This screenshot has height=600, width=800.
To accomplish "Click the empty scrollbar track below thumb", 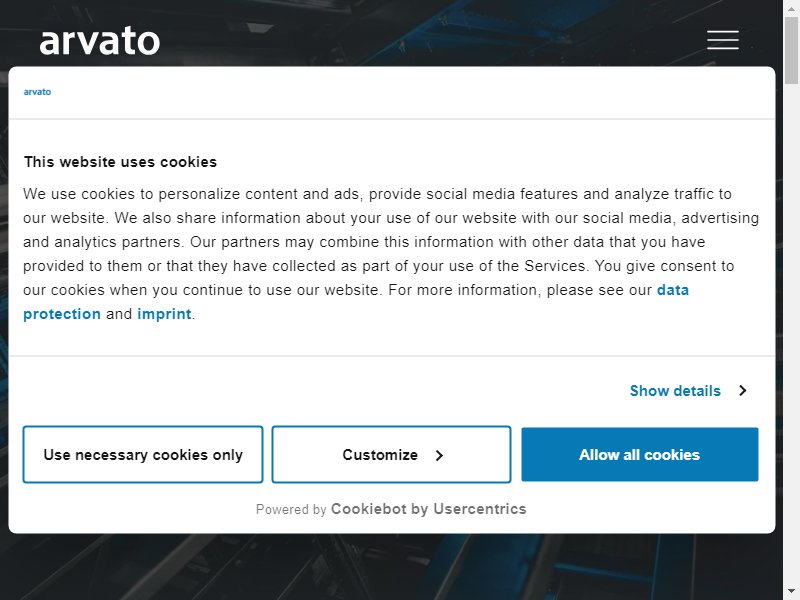I will point(791,332).
